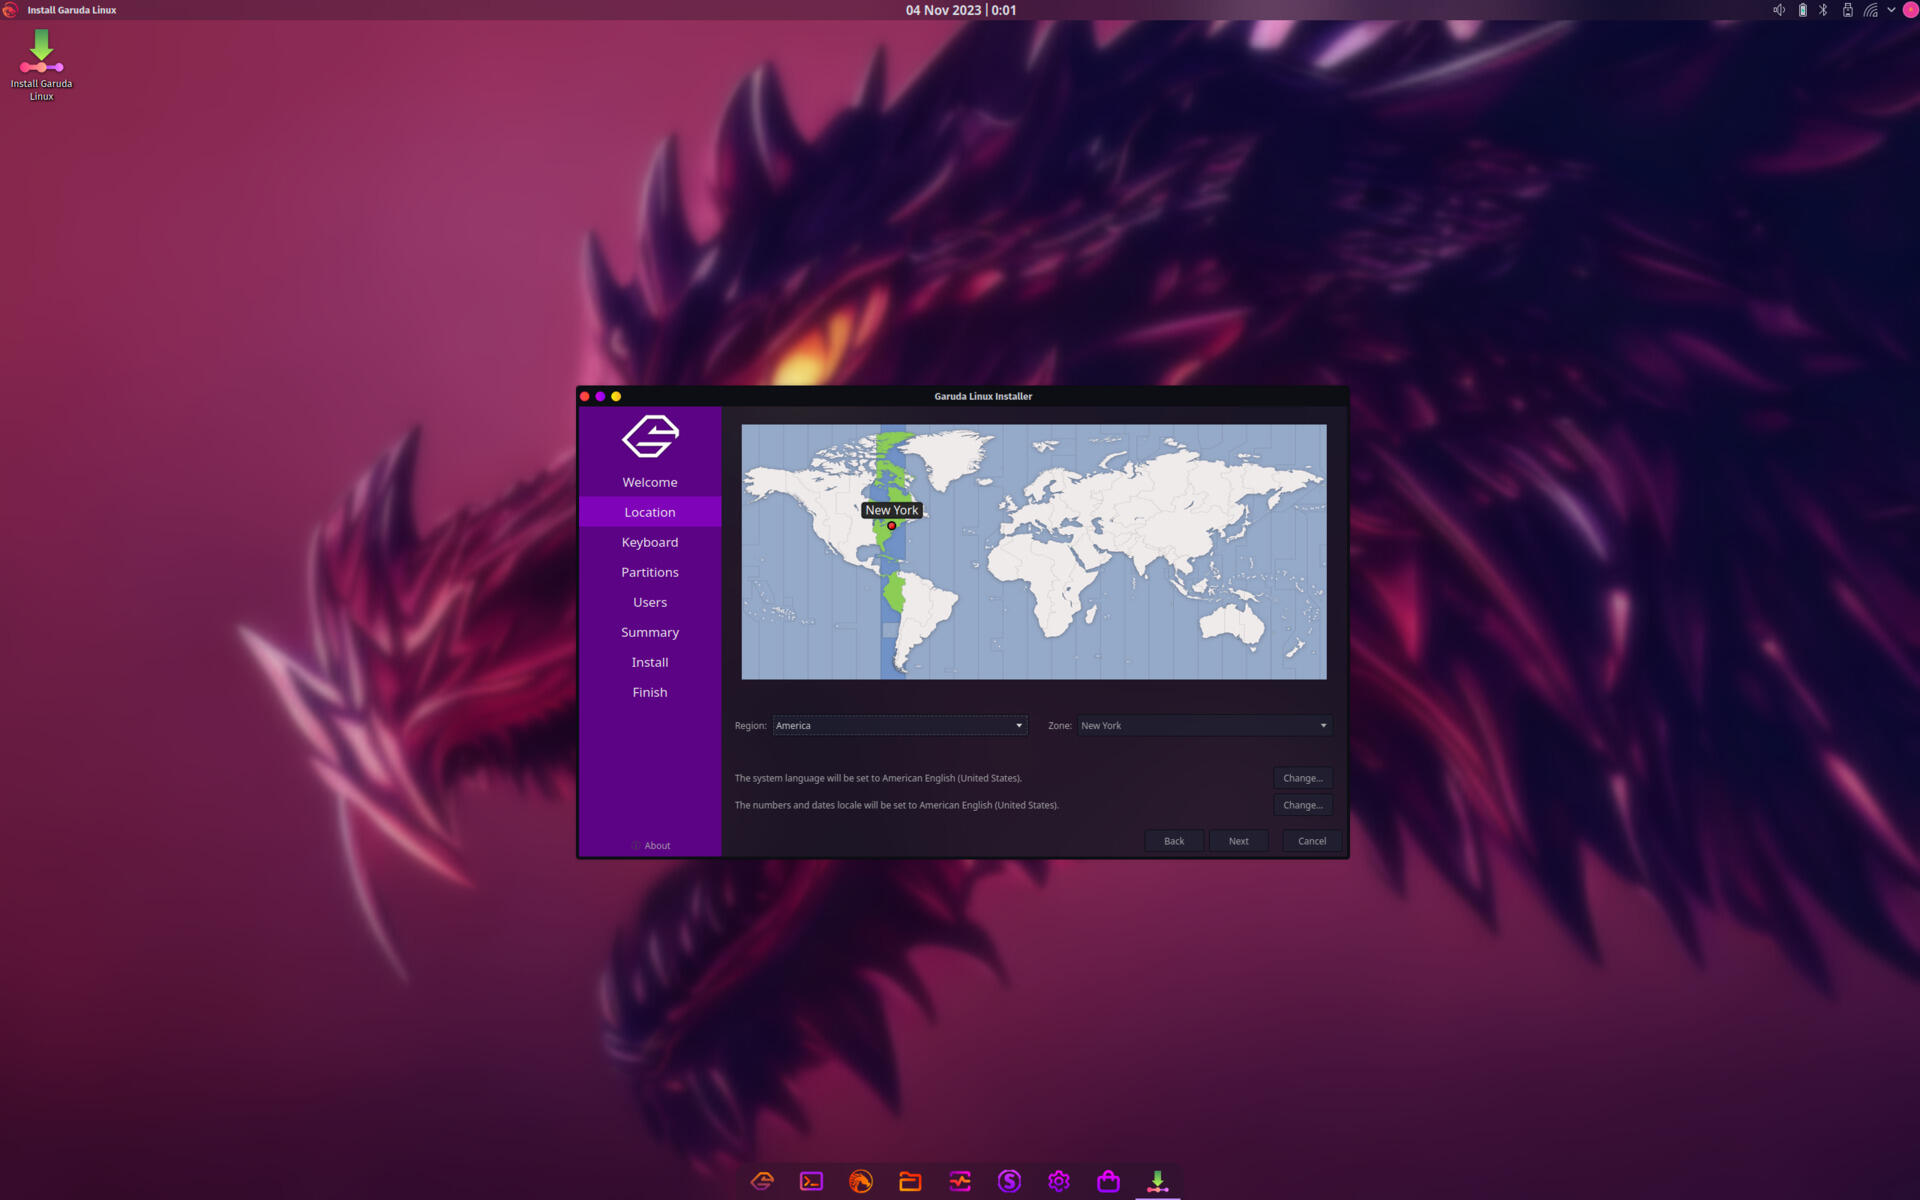Click the Garuda logo in installer sidebar
The image size is (1920, 1200).
(x=650, y=436)
